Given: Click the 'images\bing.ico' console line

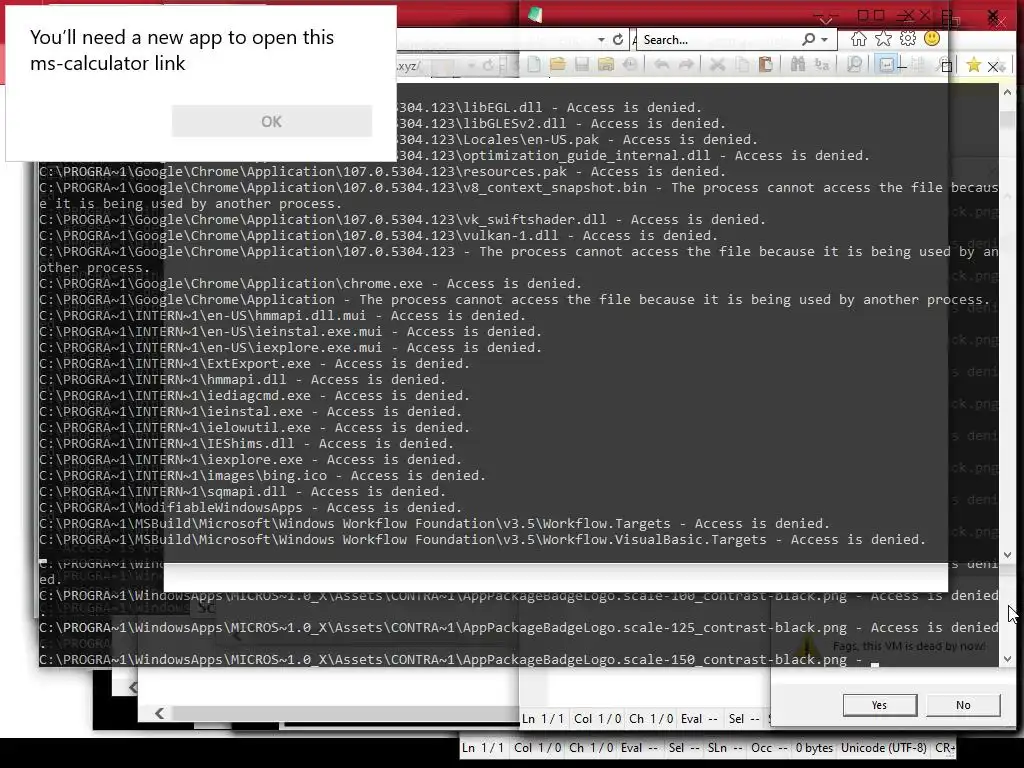Looking at the screenshot, I should 262,475.
